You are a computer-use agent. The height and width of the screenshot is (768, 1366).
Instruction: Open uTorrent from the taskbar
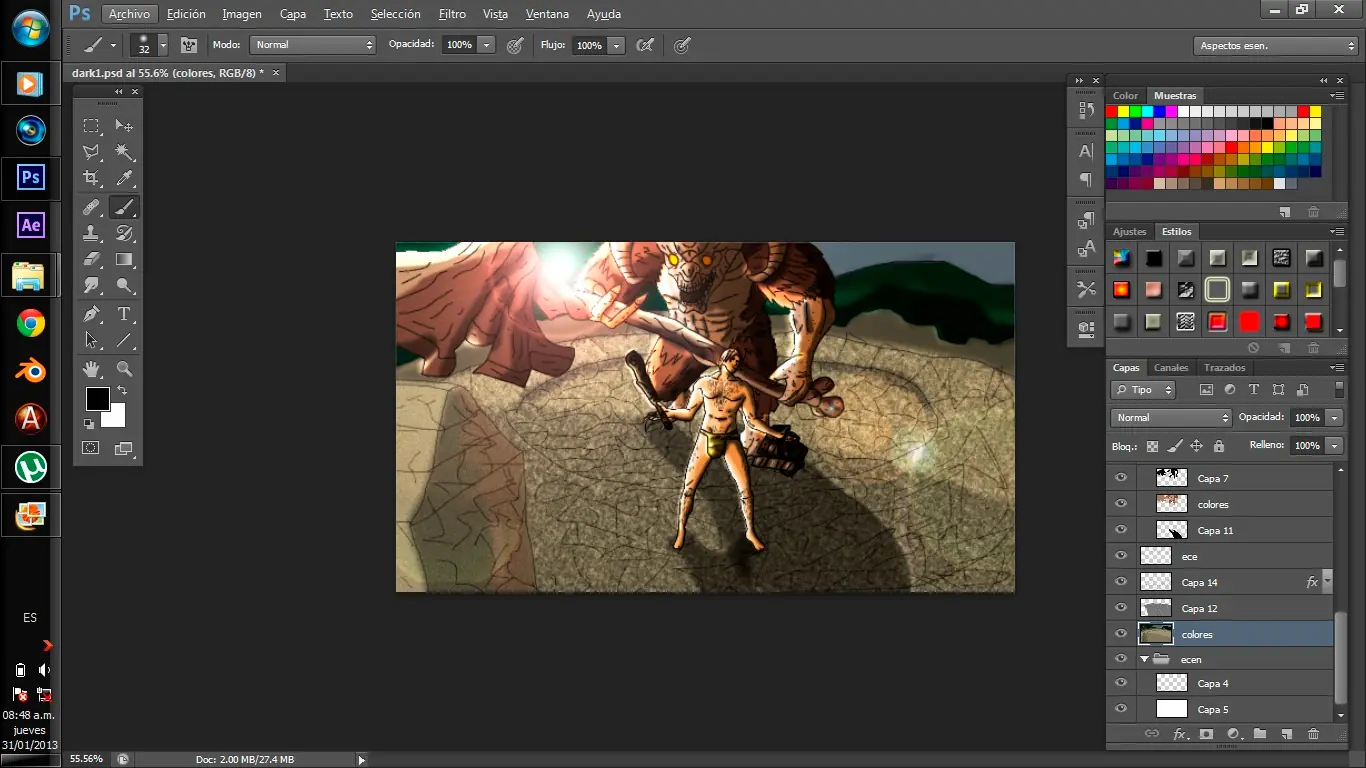click(31, 467)
